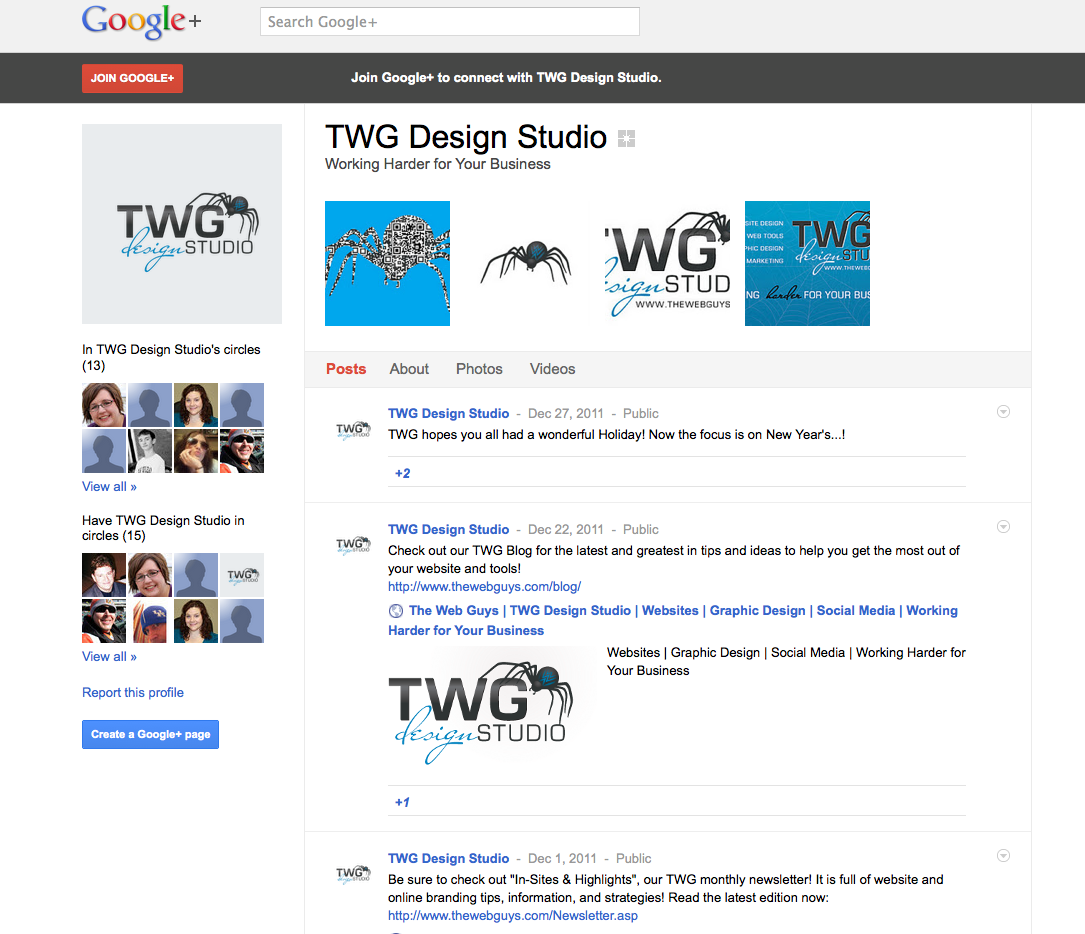1085x934 pixels.
Task: Click Report this profile link
Action: click(x=133, y=693)
